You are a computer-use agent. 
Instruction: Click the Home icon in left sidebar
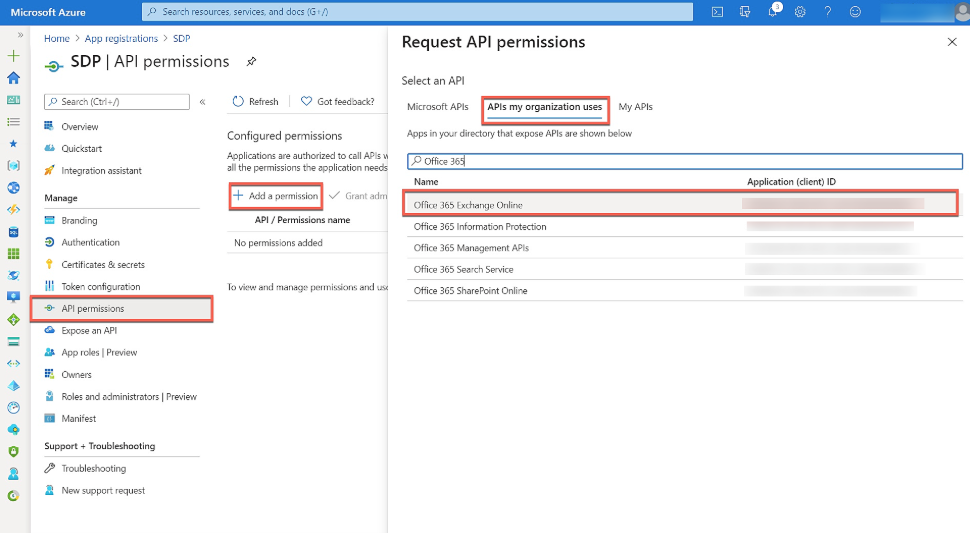(x=13, y=78)
